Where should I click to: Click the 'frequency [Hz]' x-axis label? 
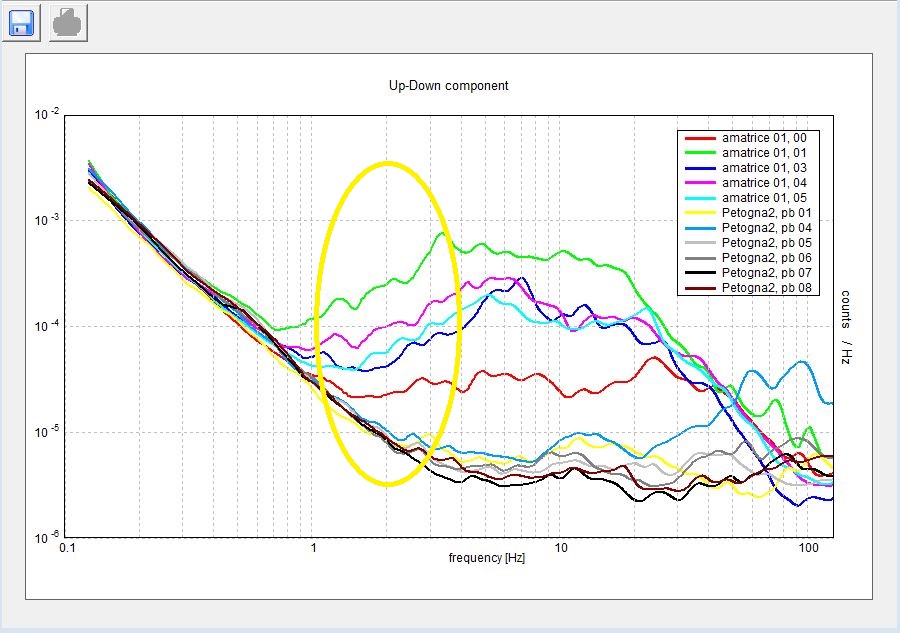point(486,557)
